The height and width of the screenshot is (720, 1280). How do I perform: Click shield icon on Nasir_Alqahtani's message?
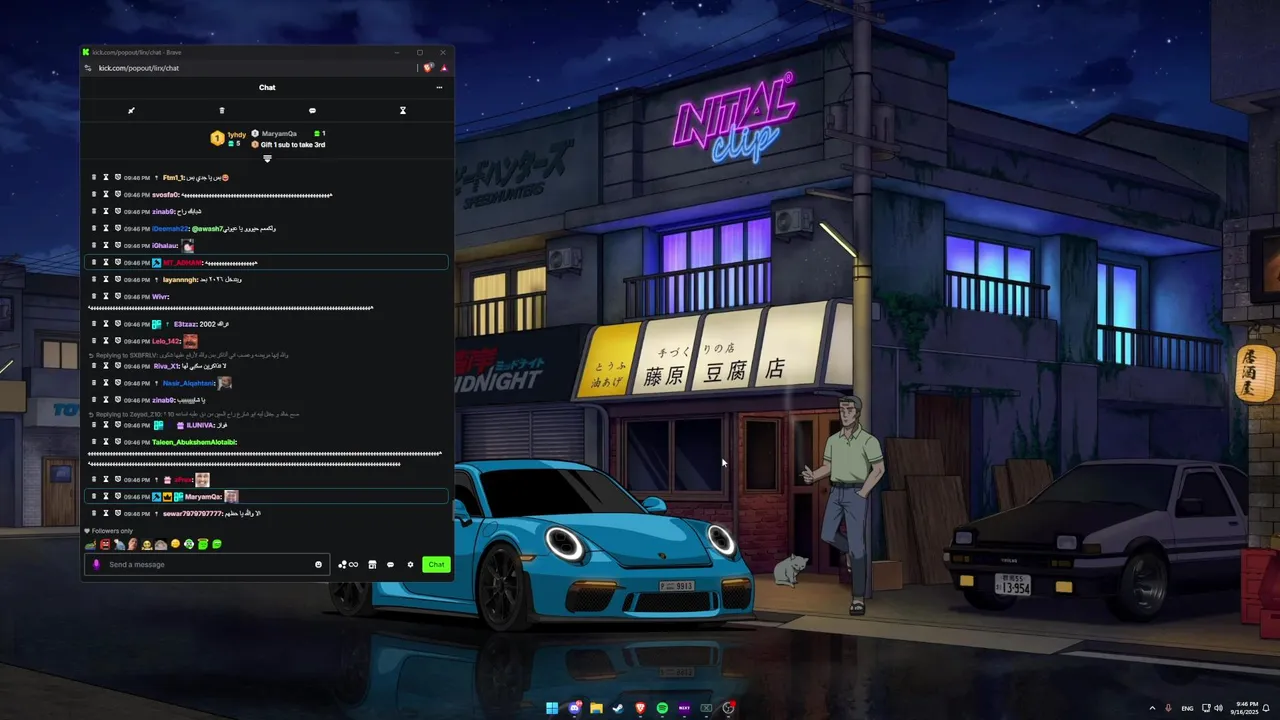point(118,383)
